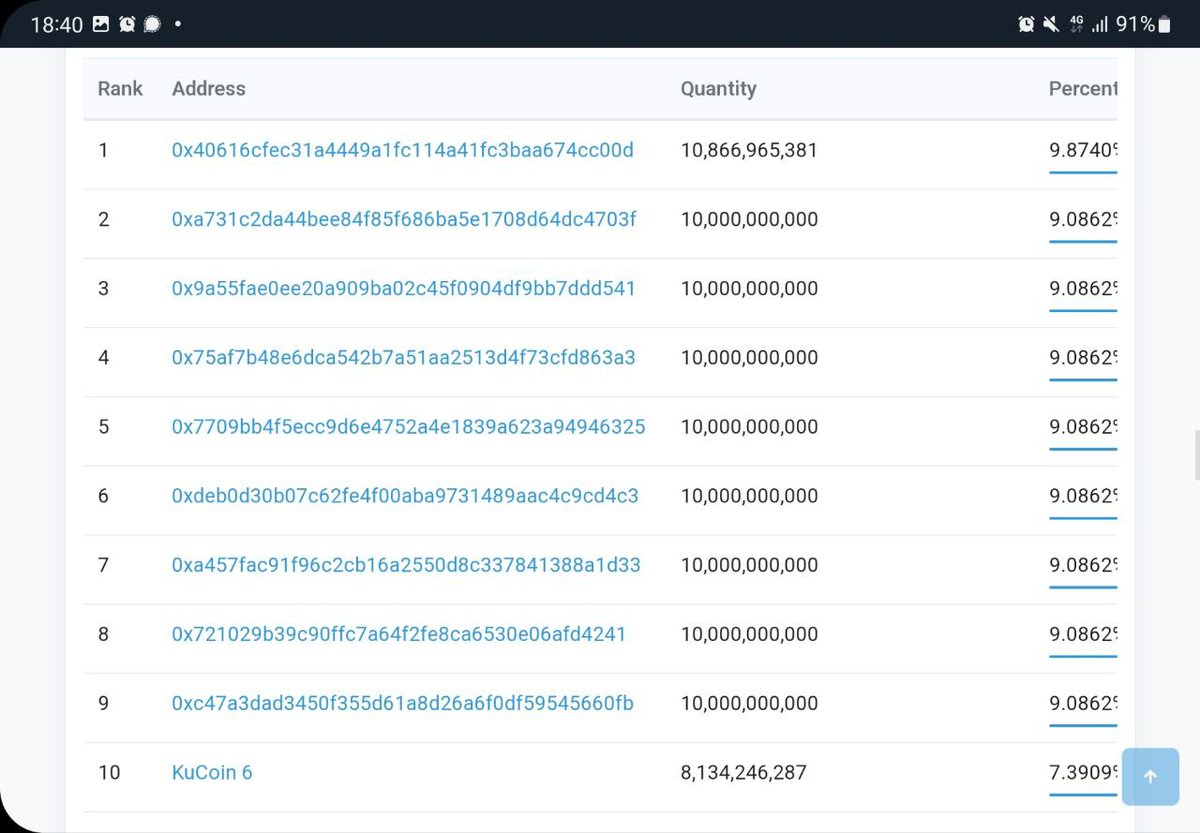Tap the cellular signal strength icon
Image resolution: width=1200 pixels, height=833 pixels.
1101,23
